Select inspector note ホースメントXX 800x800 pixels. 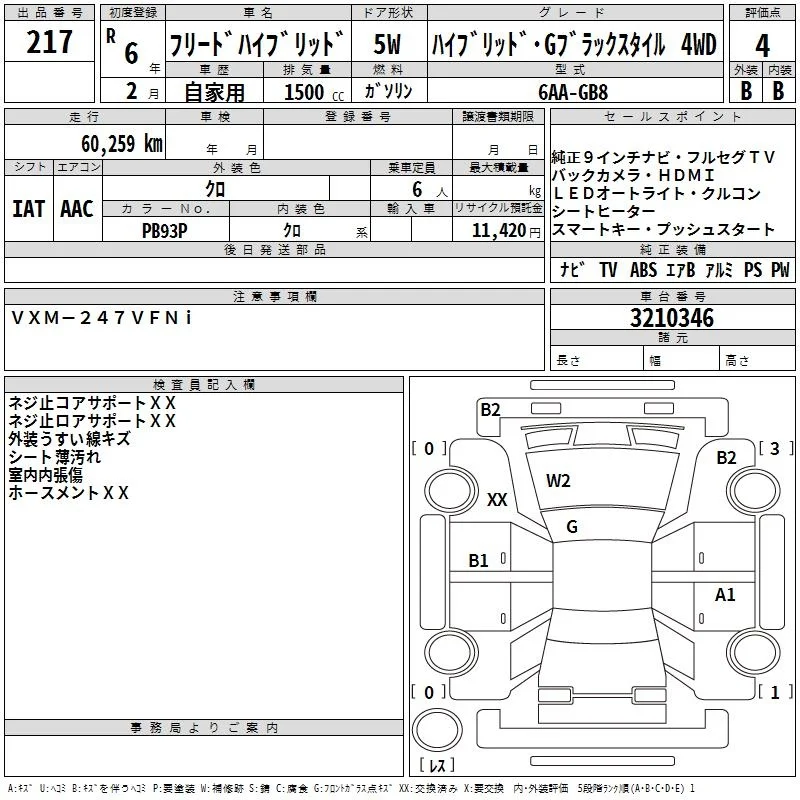[x=69, y=493]
